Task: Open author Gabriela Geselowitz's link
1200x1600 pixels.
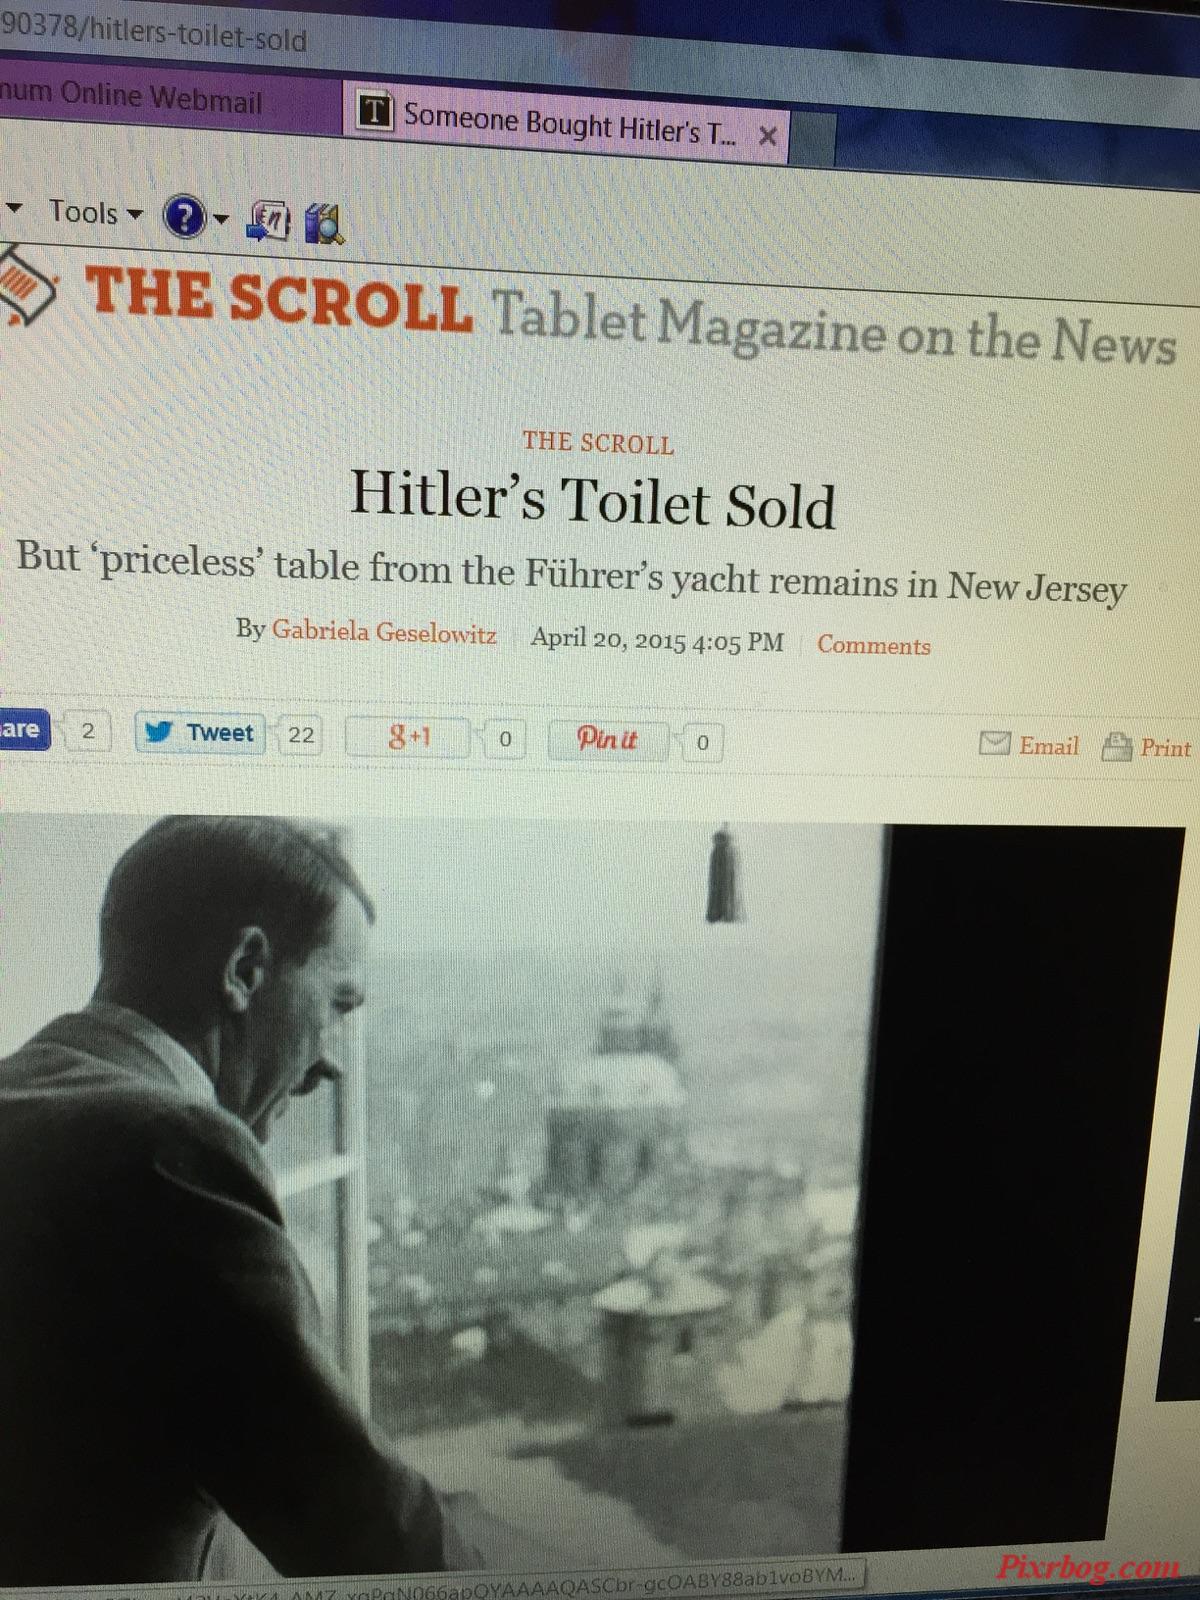Action: pyautogui.click(x=384, y=631)
